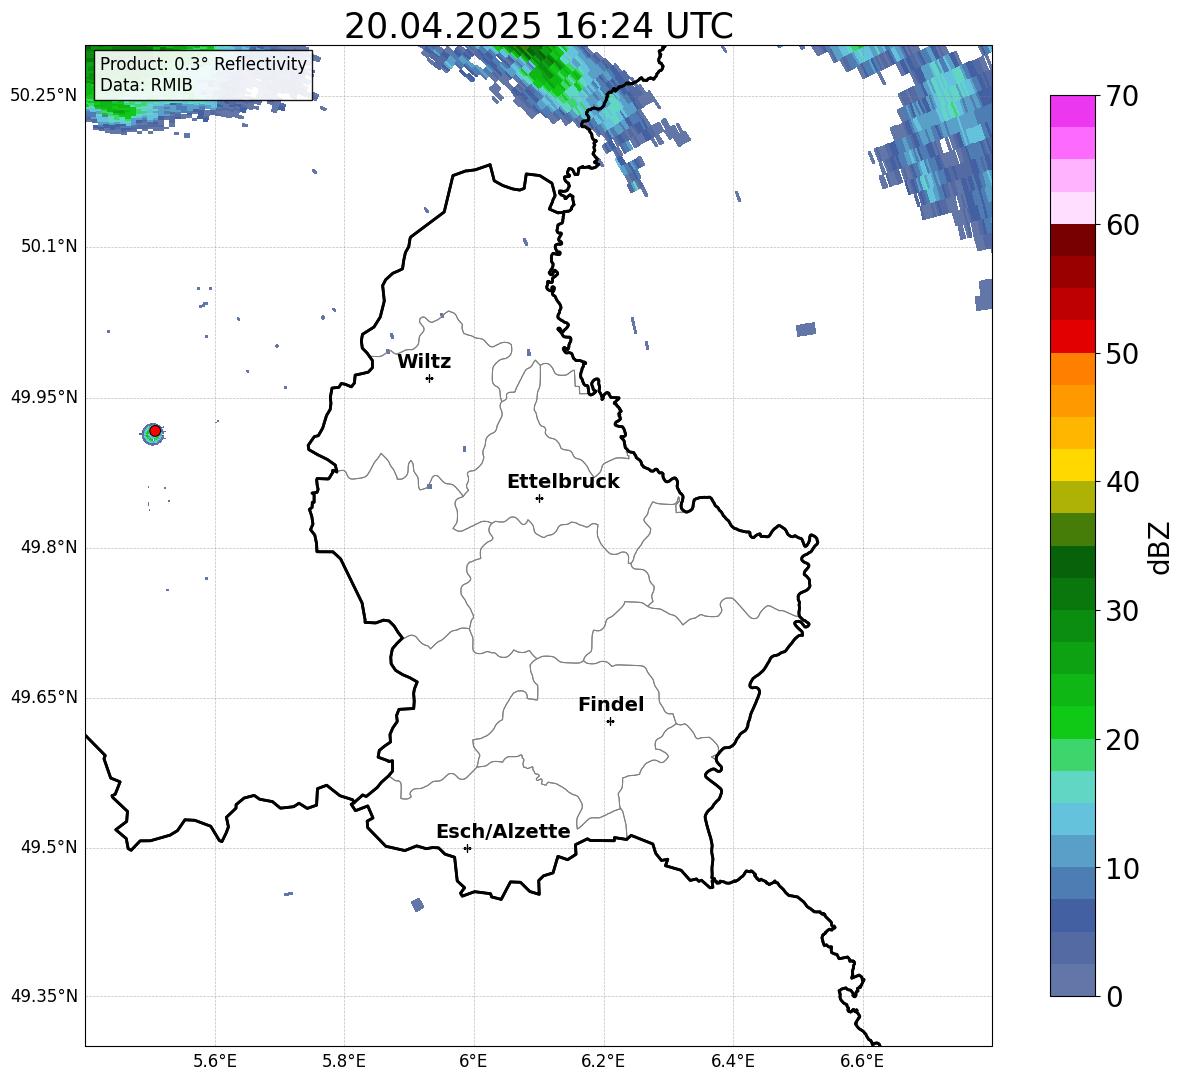Image resolution: width=1184 pixels, height=1081 pixels.
Task: Click the 49.95°N latitude tick label
Action: tap(44, 398)
